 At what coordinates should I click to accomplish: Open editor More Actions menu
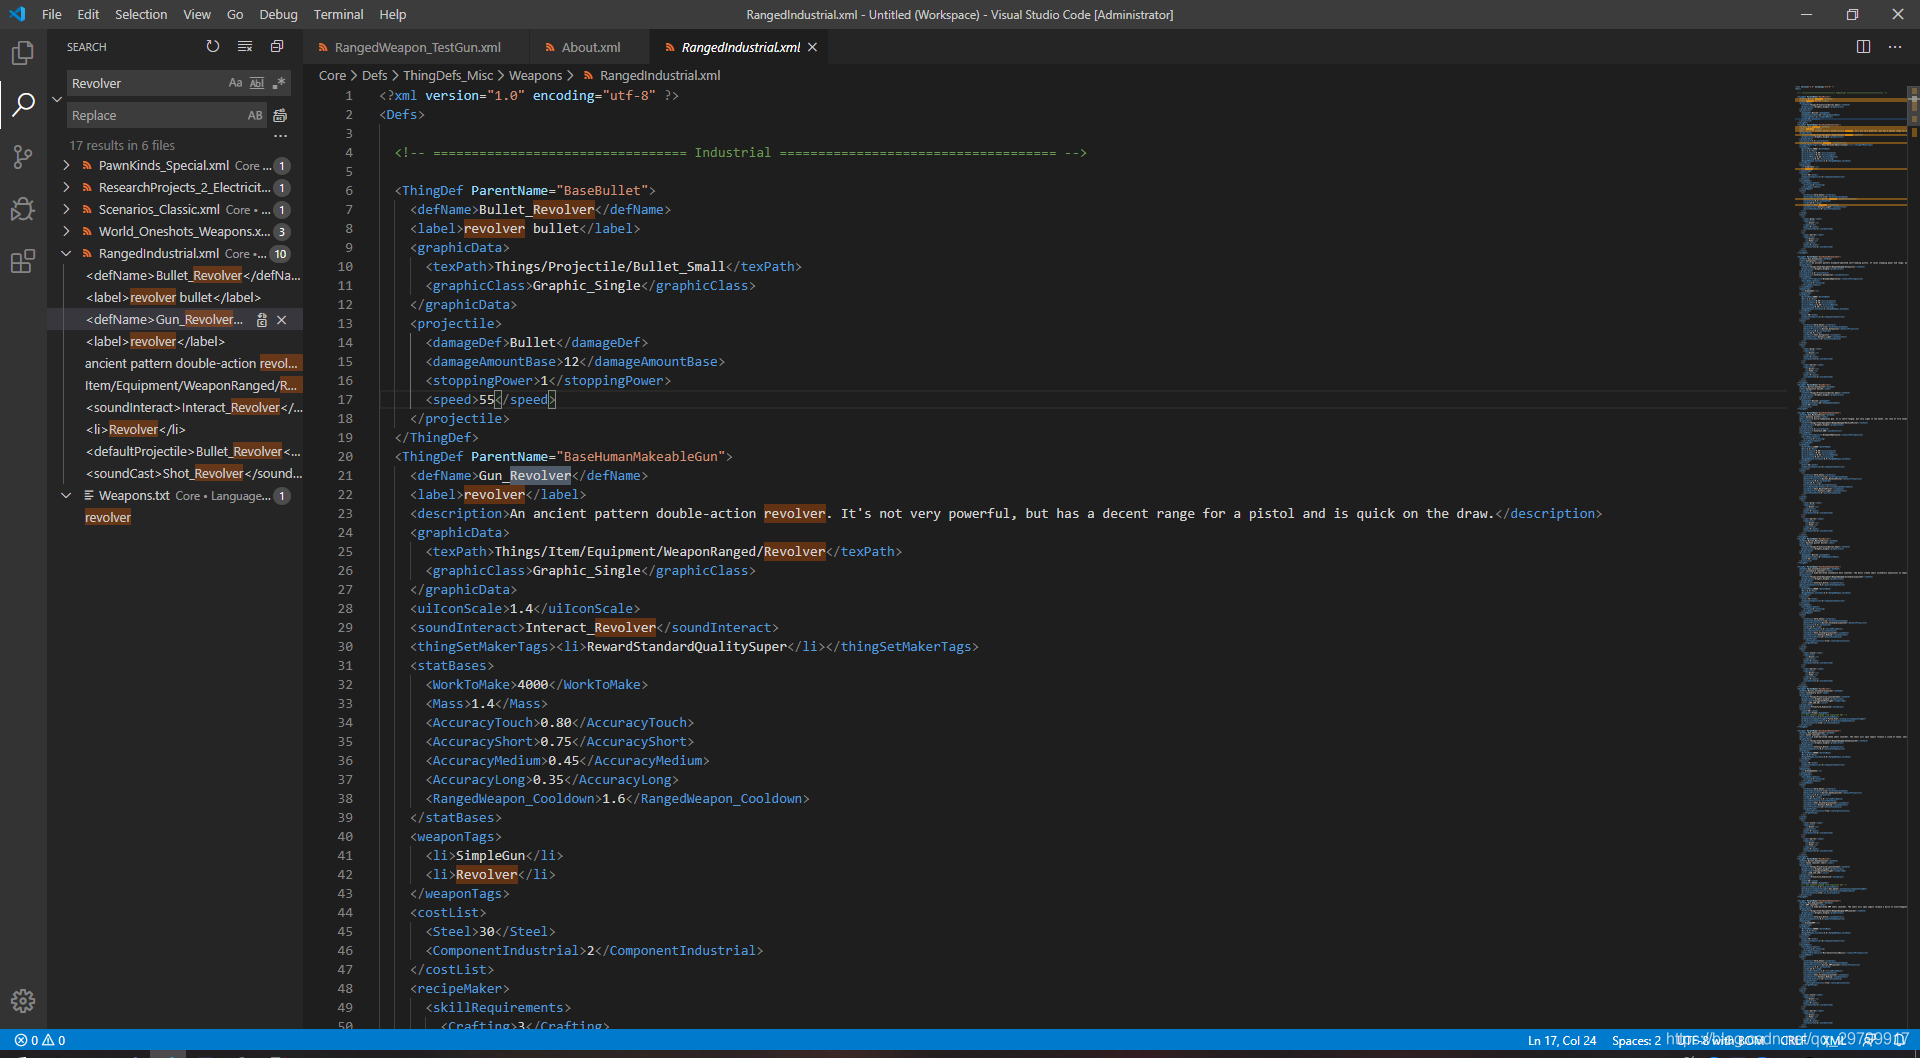pyautogui.click(x=1895, y=47)
